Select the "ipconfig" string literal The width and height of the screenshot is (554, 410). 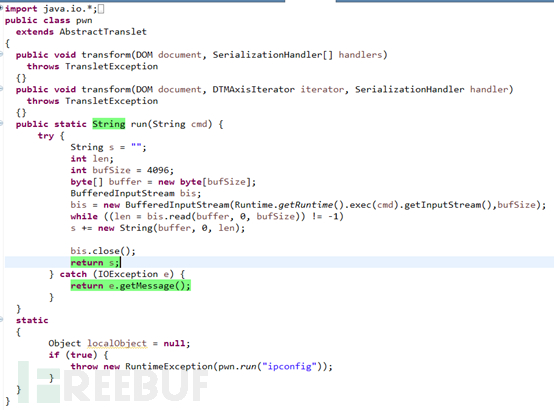(x=289, y=367)
